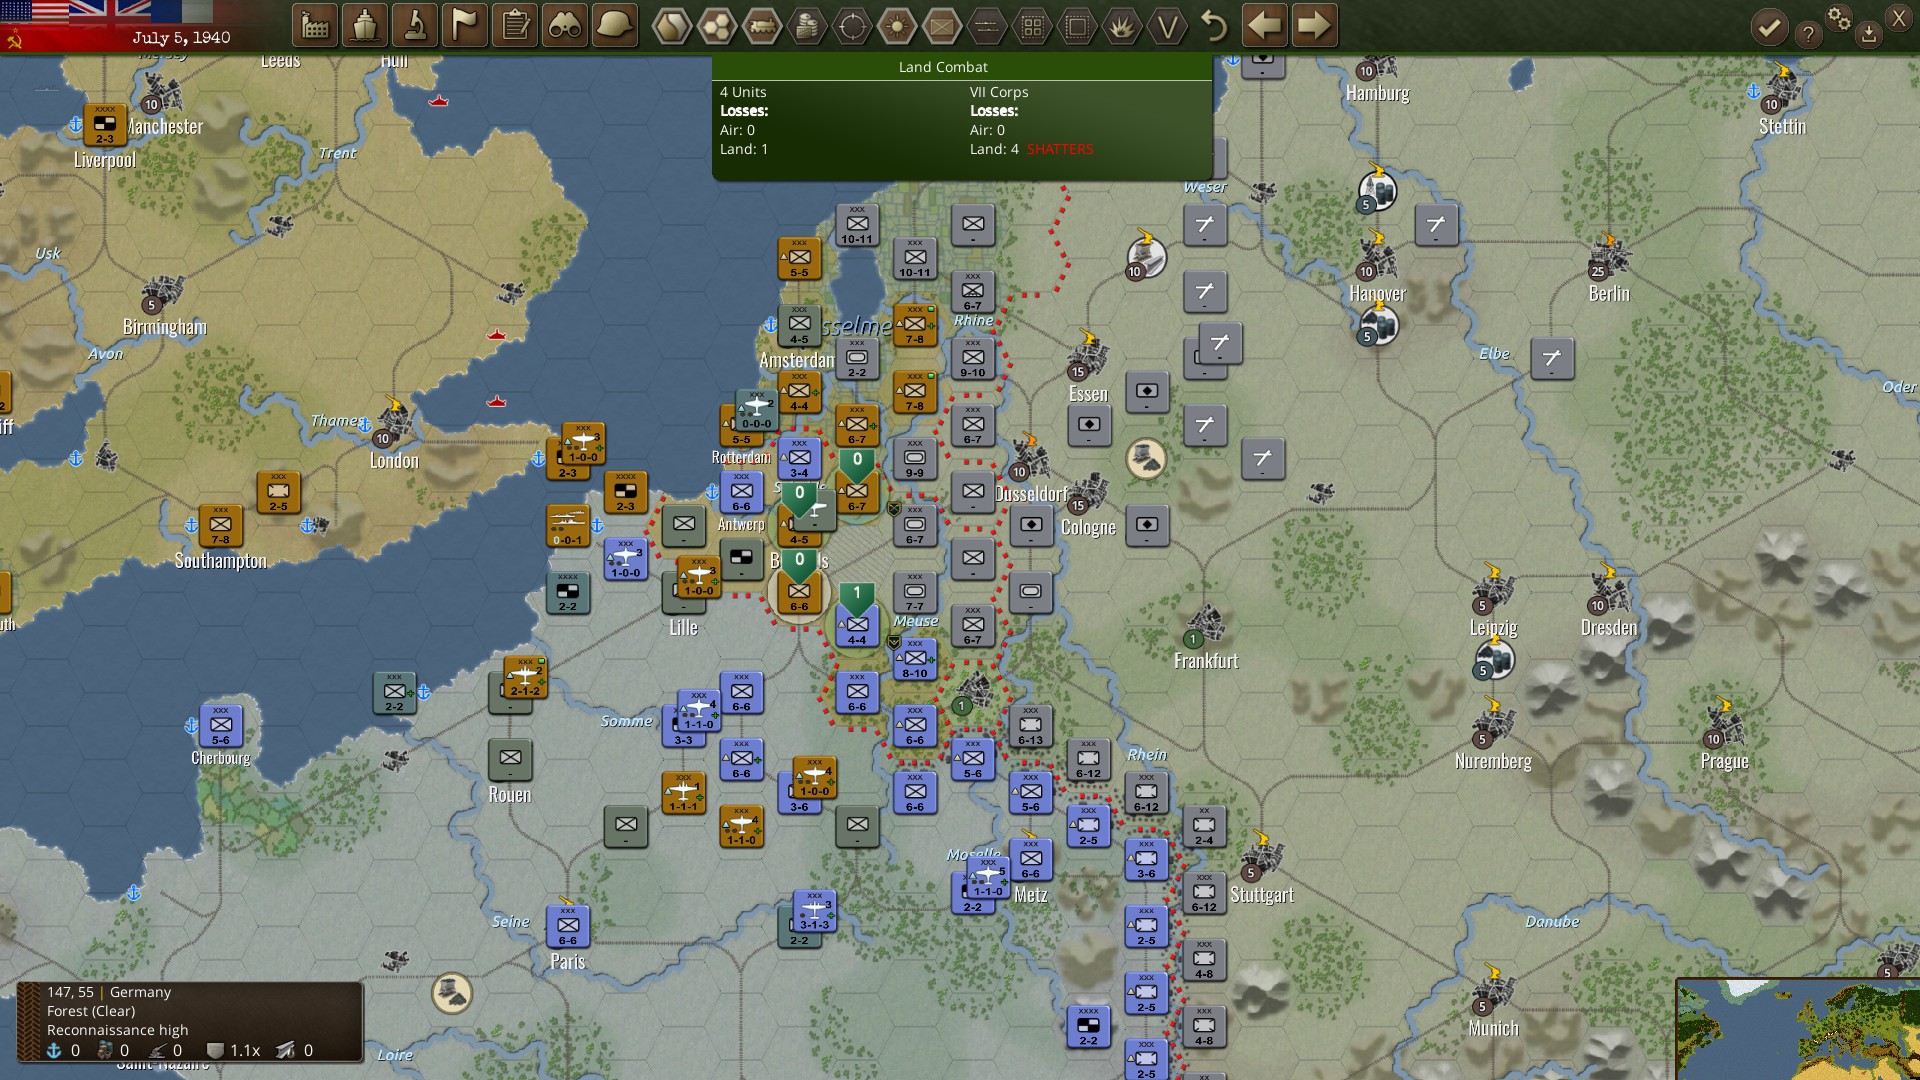Select the 5-6 unit at Cherbourg
The width and height of the screenshot is (1920, 1080).
pyautogui.click(x=221, y=726)
